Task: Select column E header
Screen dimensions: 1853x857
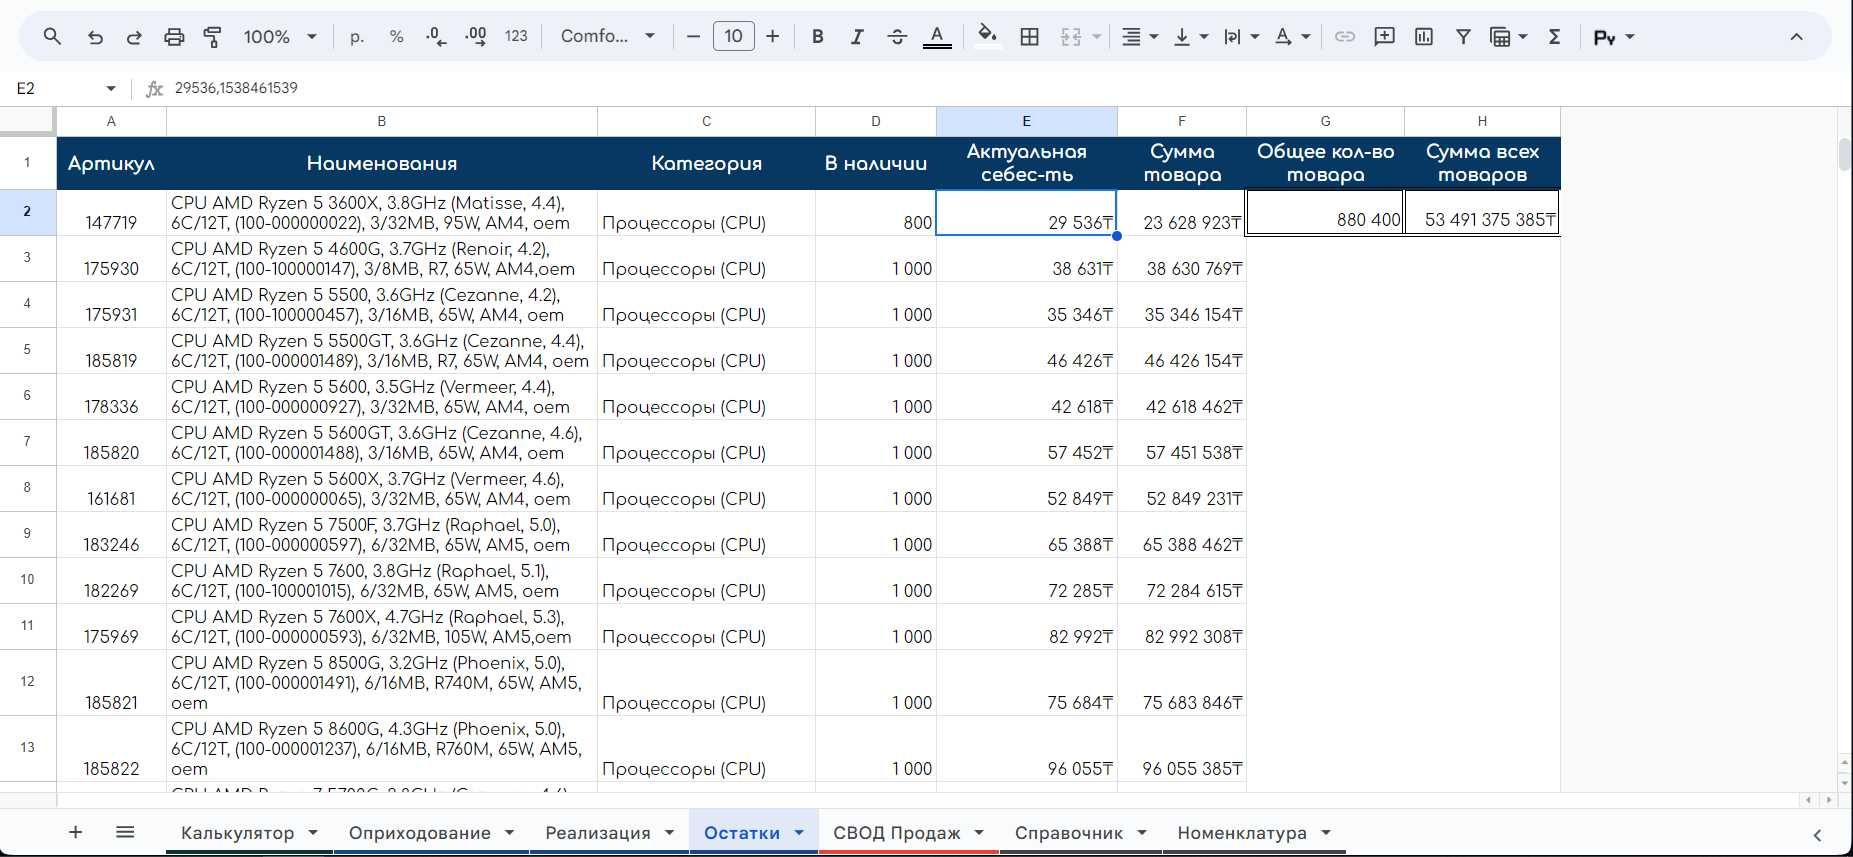Action: (1026, 121)
